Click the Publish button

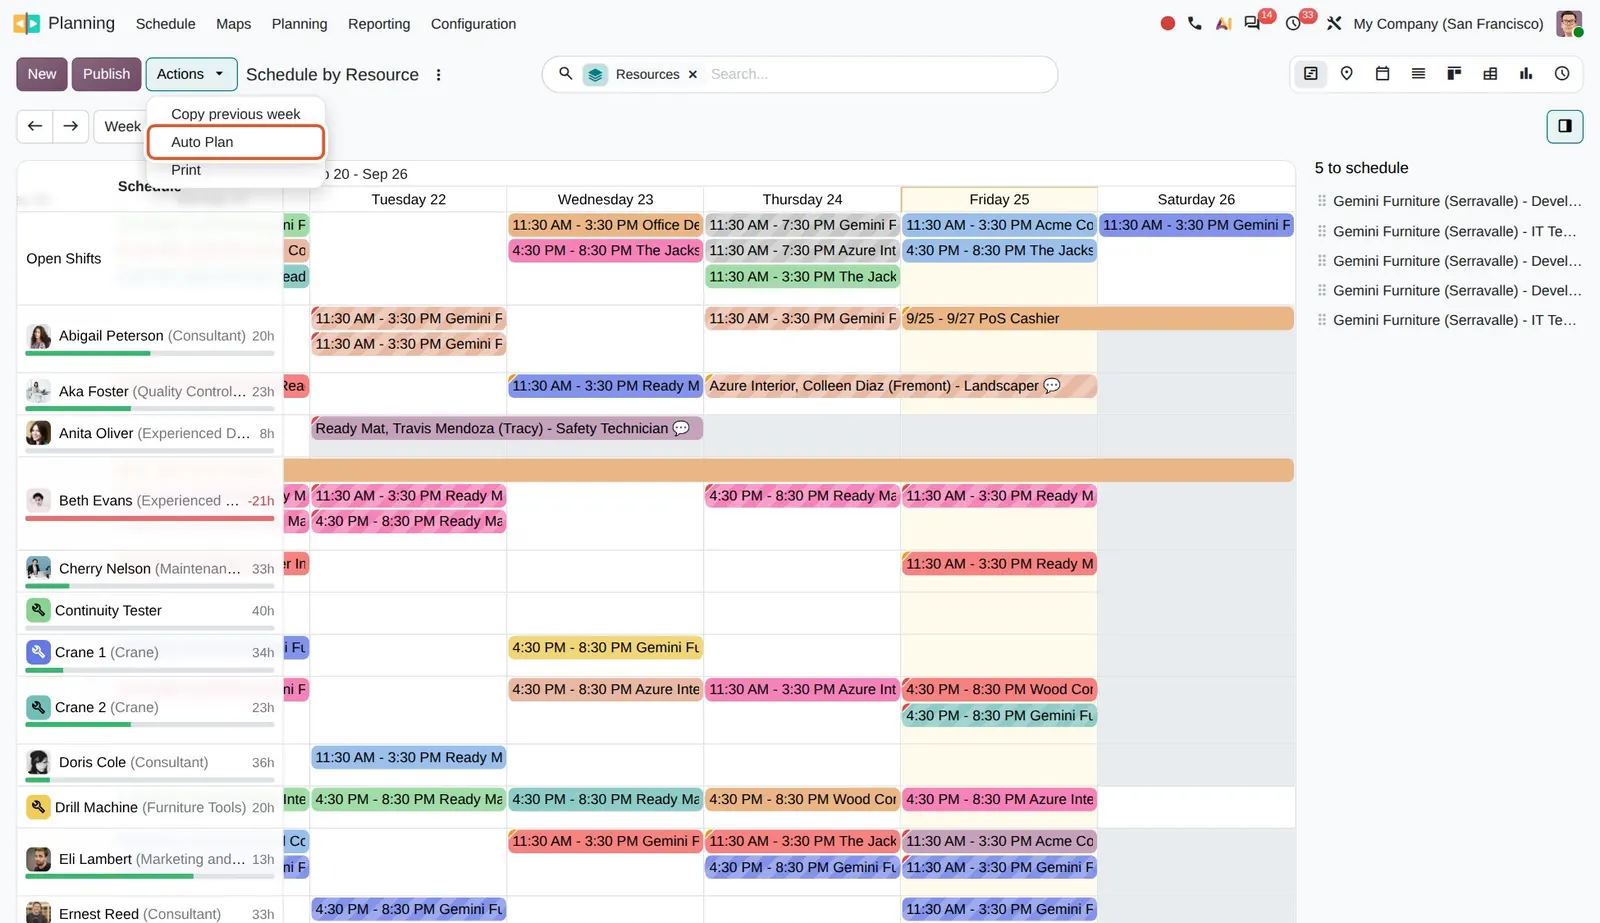[106, 74]
